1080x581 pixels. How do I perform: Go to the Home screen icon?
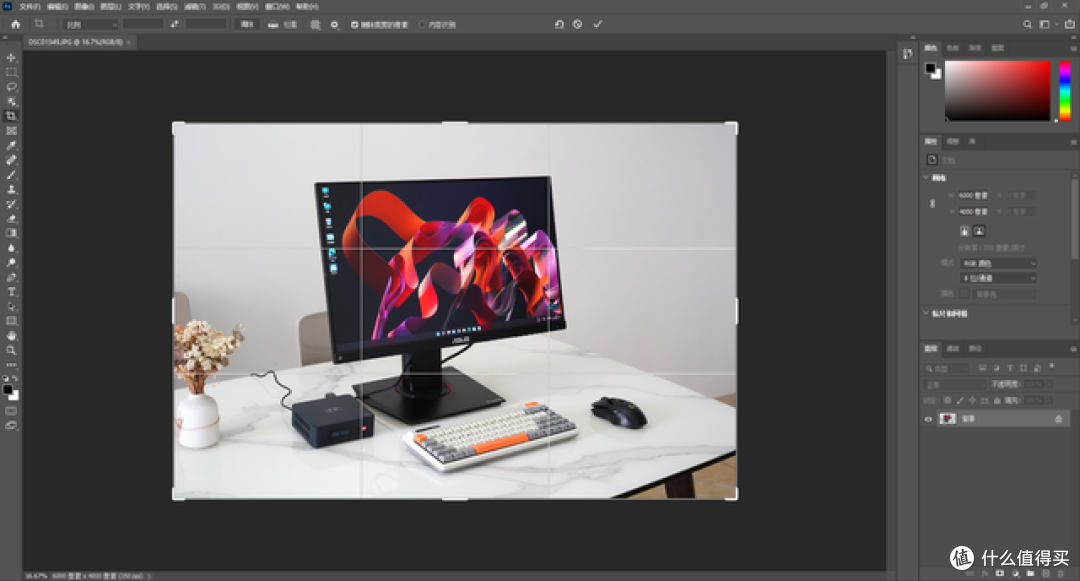(x=15, y=24)
